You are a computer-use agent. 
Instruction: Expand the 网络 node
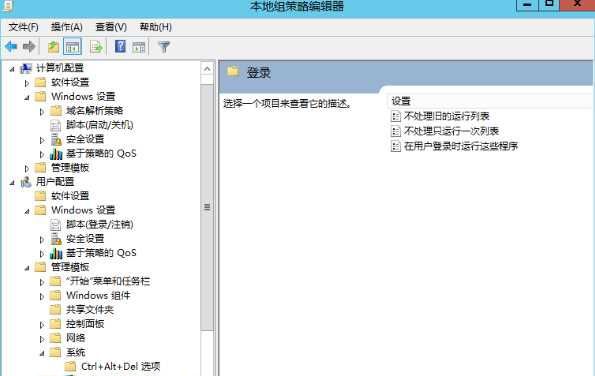(42, 339)
